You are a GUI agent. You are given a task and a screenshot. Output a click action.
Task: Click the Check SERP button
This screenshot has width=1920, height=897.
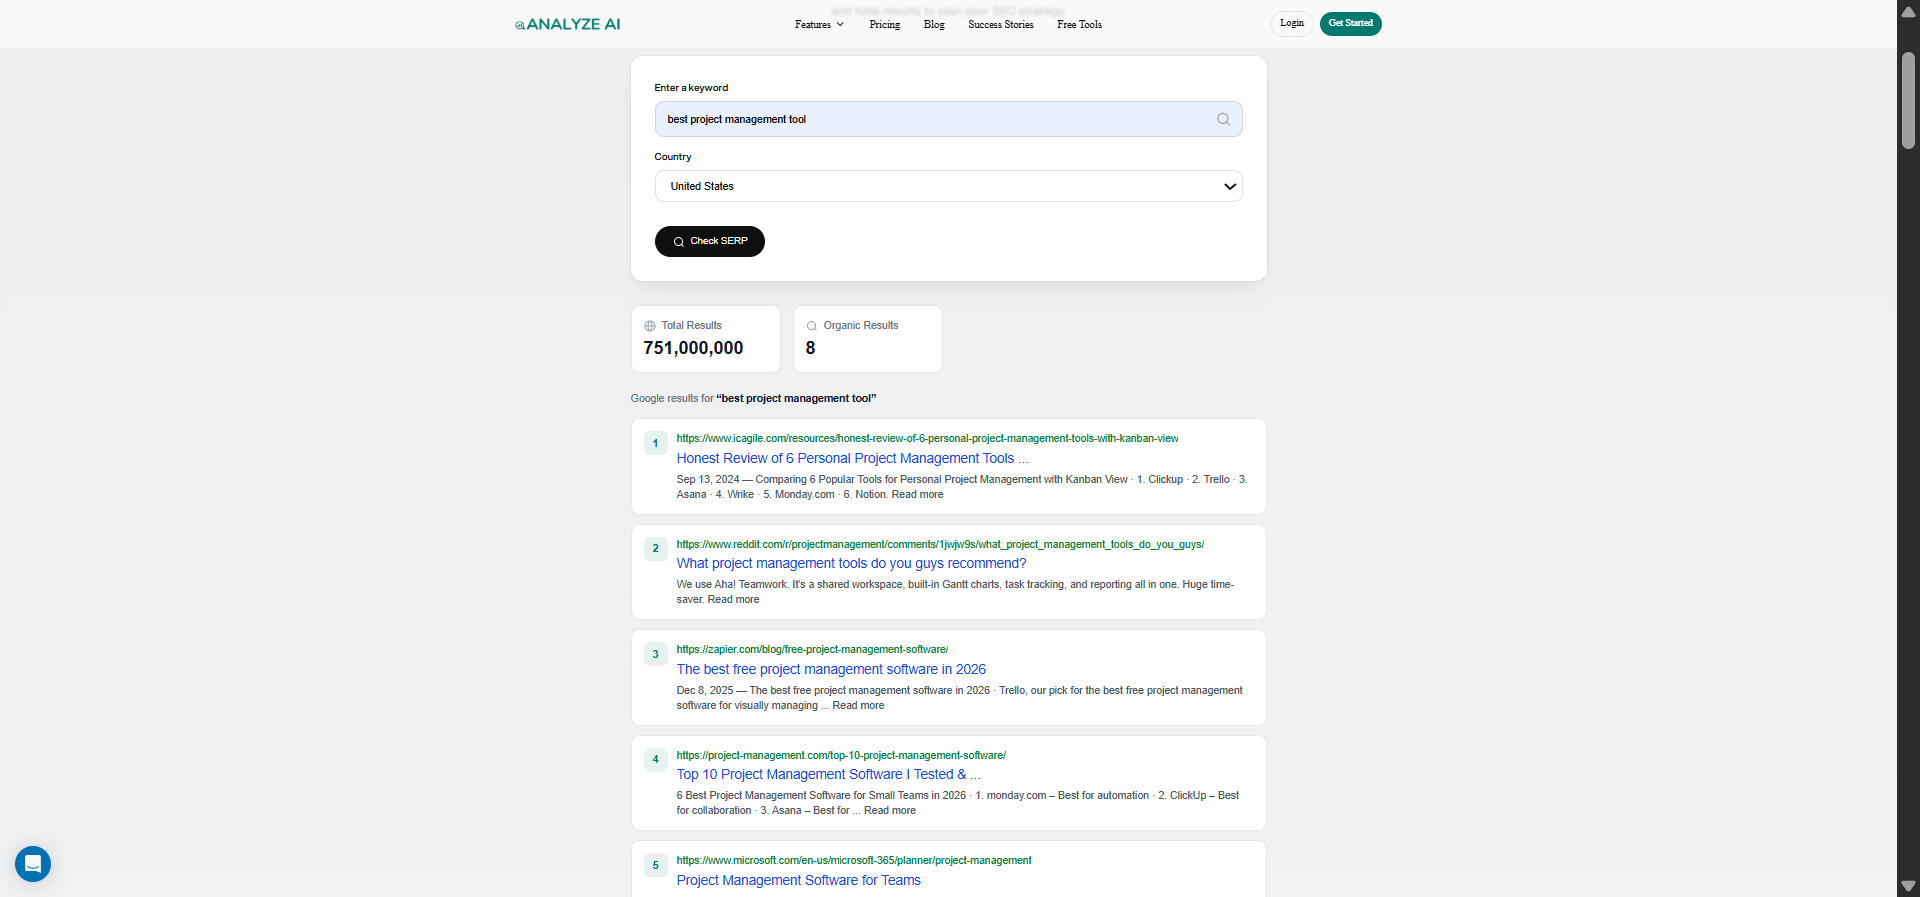(710, 241)
